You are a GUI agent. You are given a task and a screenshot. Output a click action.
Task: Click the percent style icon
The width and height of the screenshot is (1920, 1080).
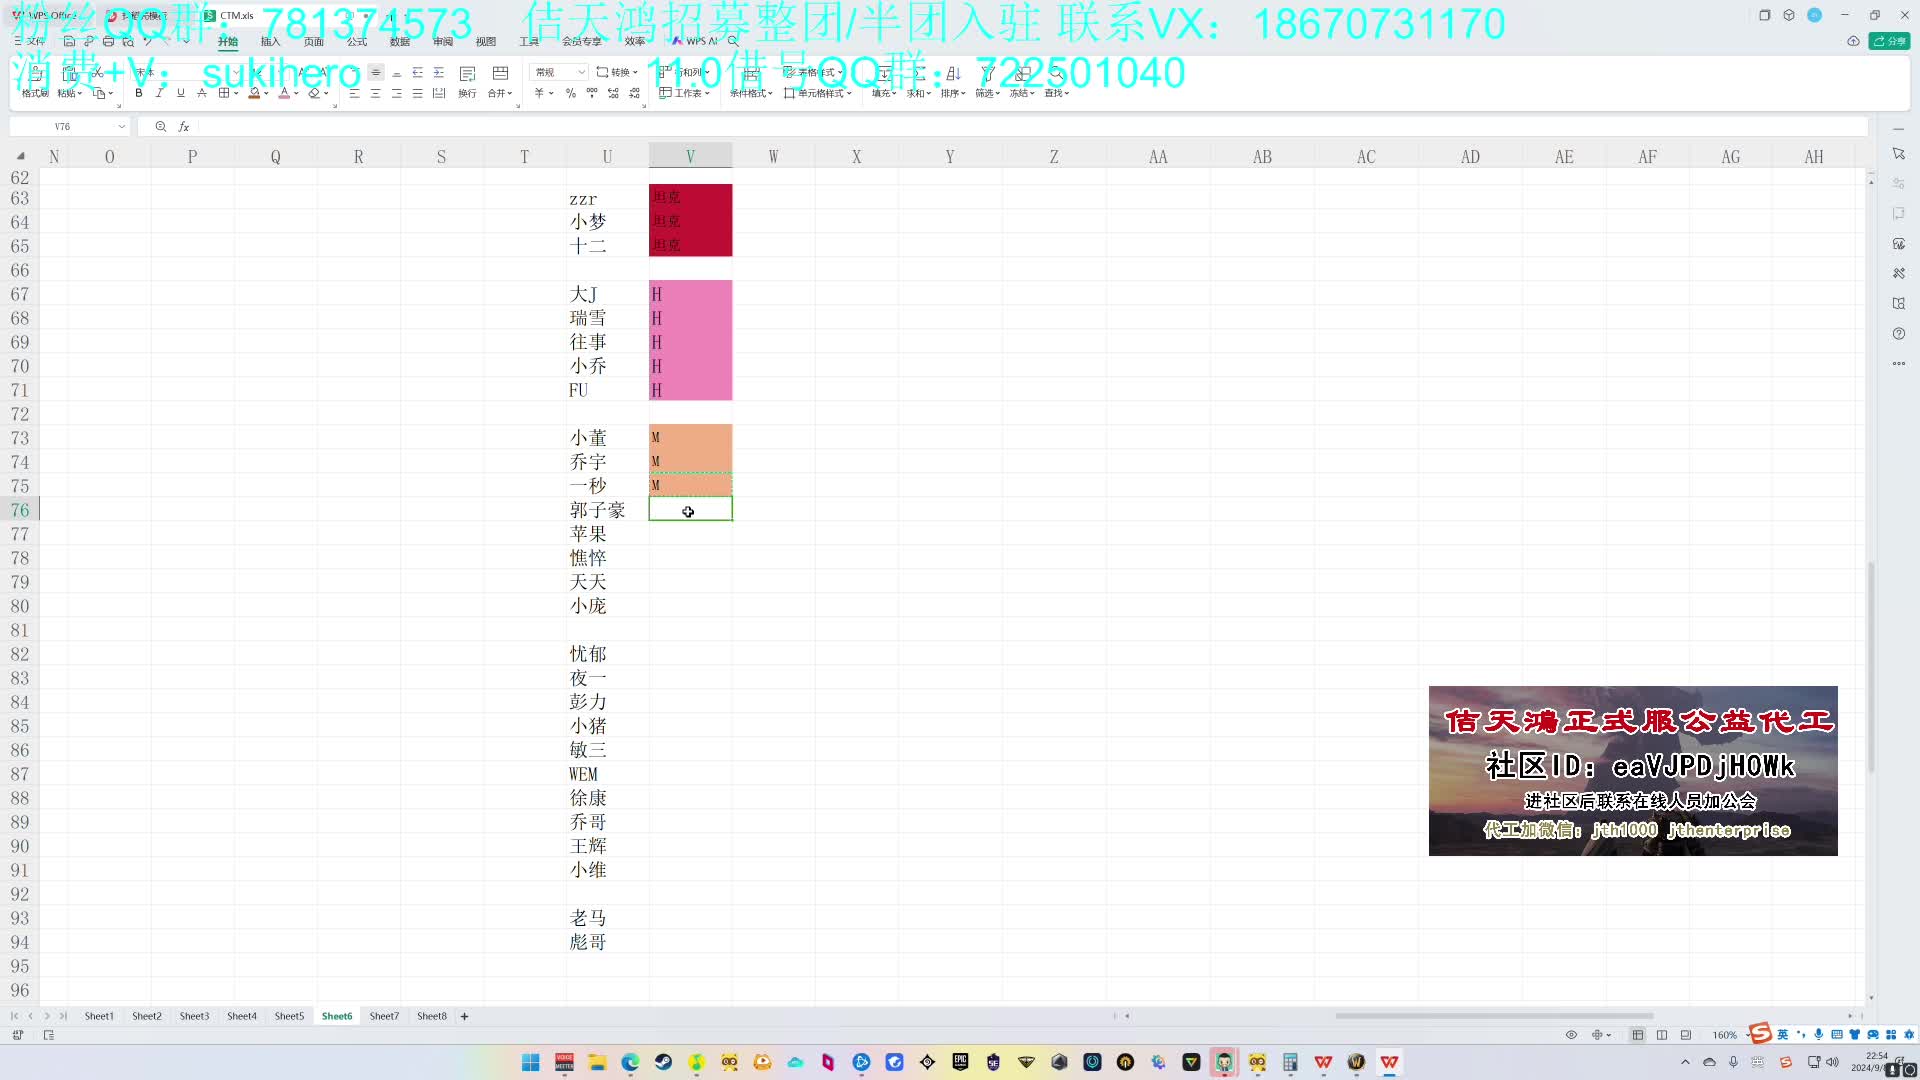pyautogui.click(x=570, y=93)
